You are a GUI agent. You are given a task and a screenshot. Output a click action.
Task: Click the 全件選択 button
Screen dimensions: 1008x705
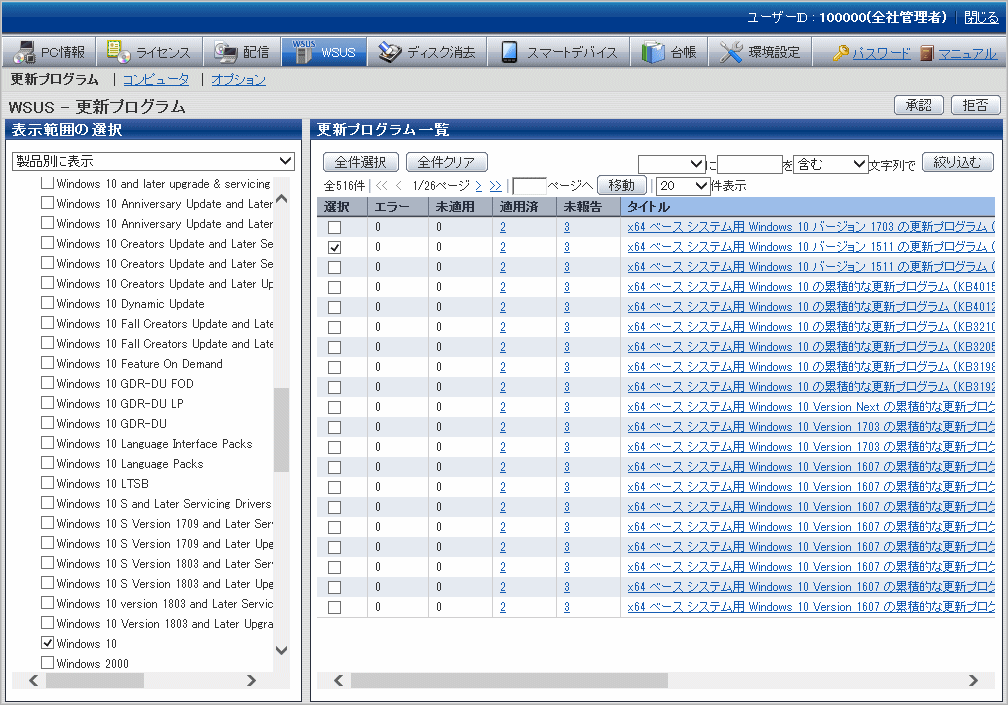point(360,162)
